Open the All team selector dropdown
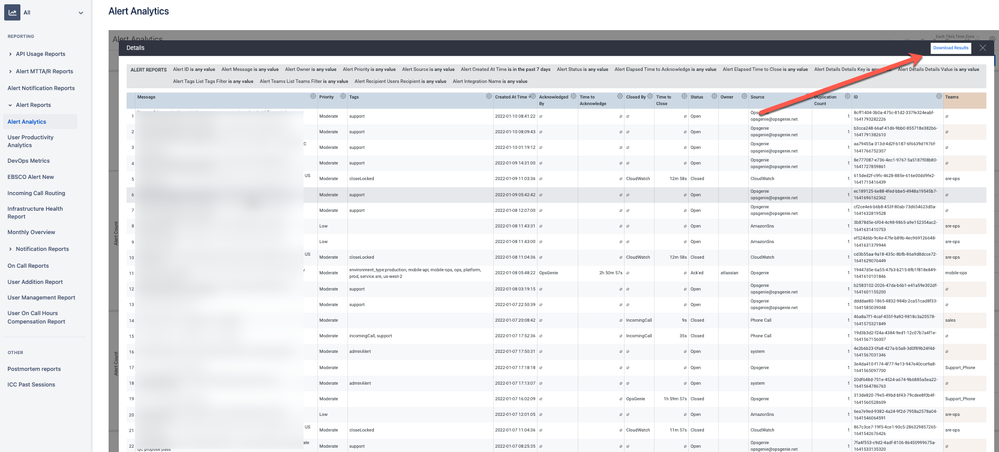The width and height of the screenshot is (999, 452). coord(81,13)
